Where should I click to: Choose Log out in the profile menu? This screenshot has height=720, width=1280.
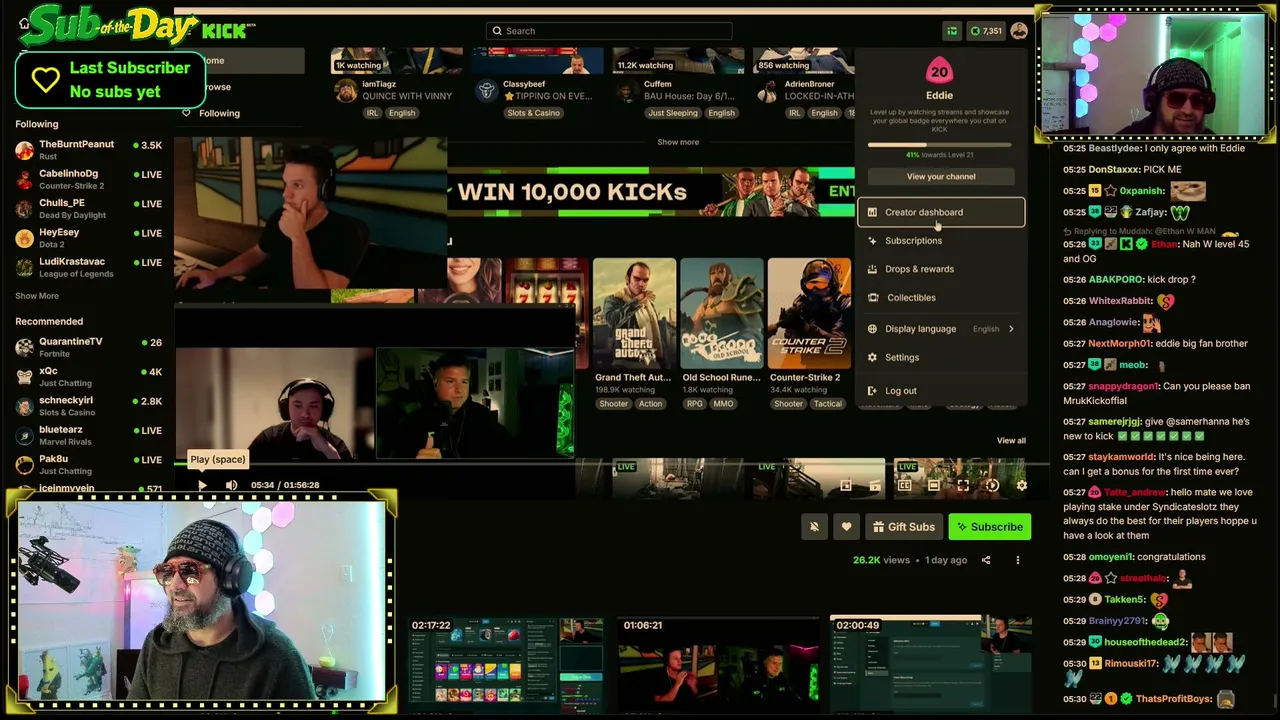[941, 391]
